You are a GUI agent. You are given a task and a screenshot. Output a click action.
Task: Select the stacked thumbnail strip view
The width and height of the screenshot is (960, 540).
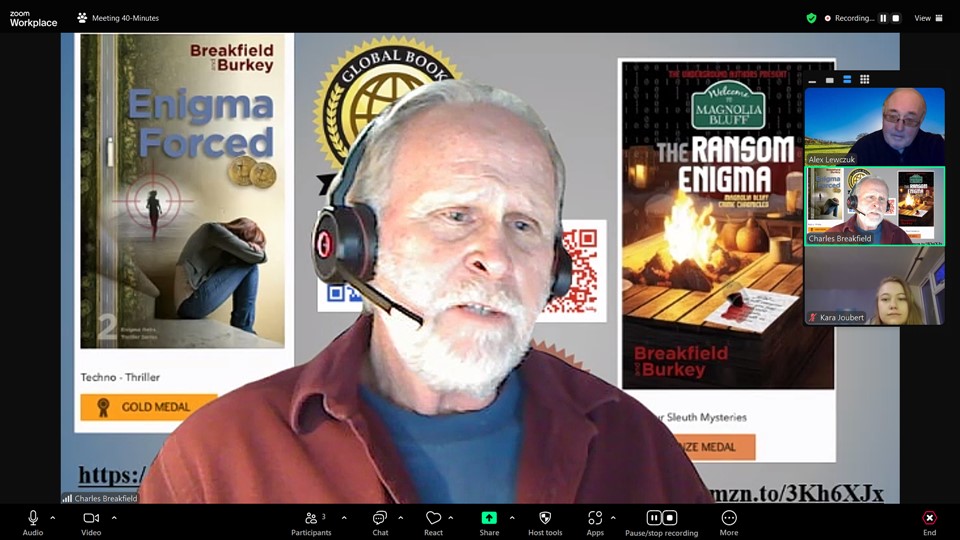point(847,80)
